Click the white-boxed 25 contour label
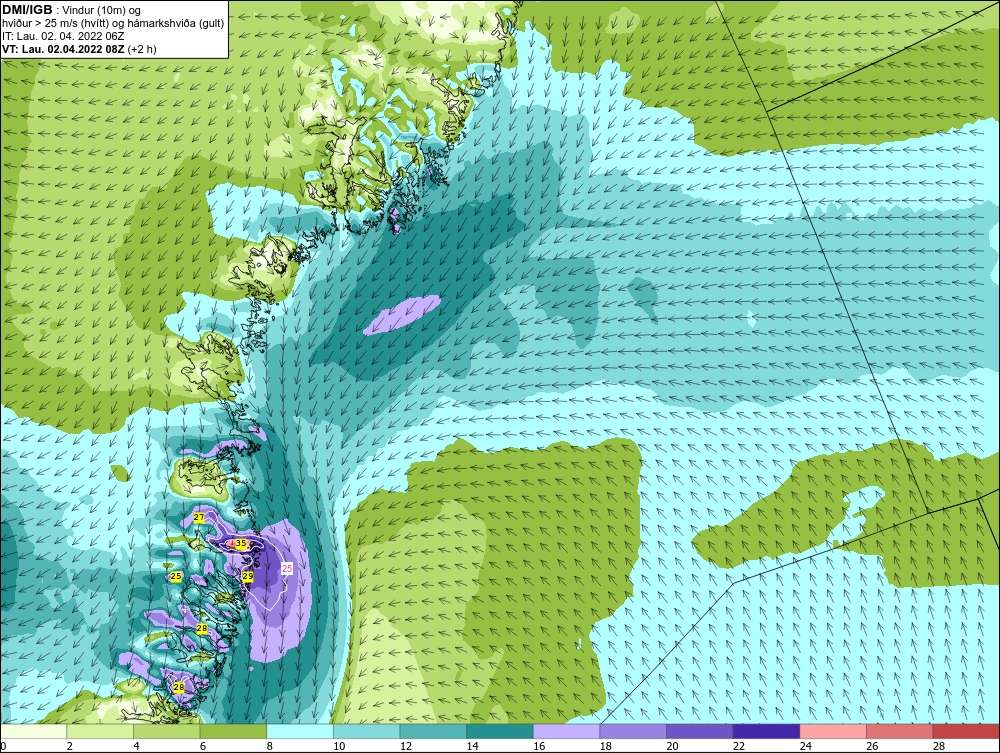This screenshot has height=753, width=1000. point(287,568)
